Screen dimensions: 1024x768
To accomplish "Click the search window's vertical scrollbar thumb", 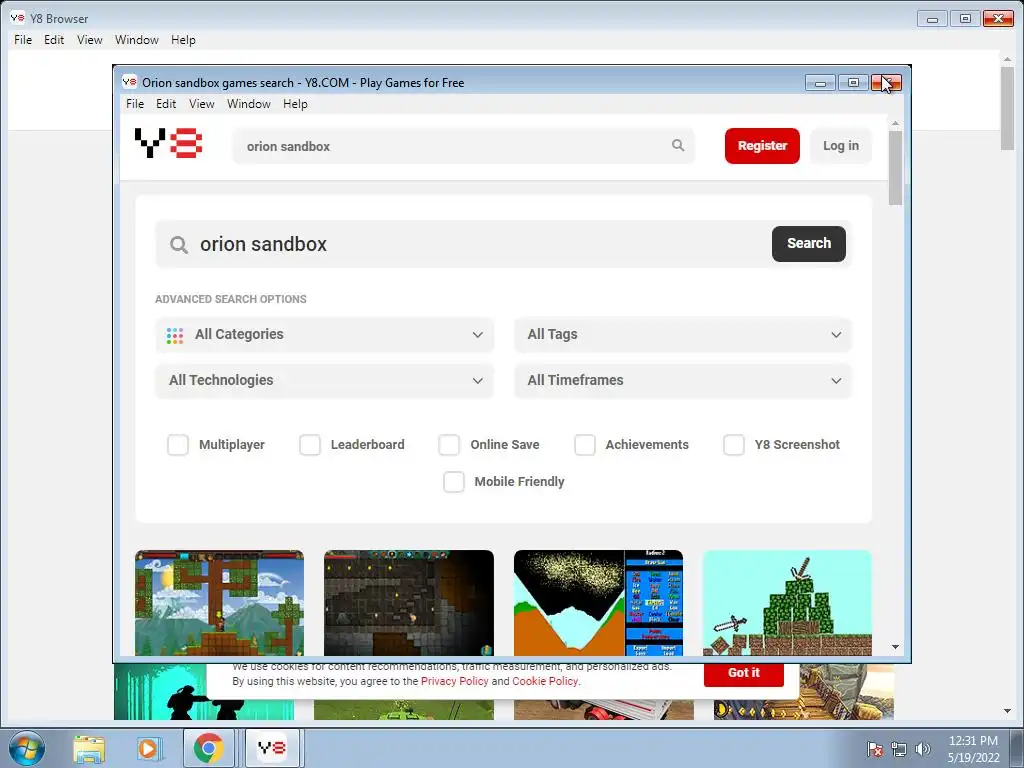I will (895, 168).
